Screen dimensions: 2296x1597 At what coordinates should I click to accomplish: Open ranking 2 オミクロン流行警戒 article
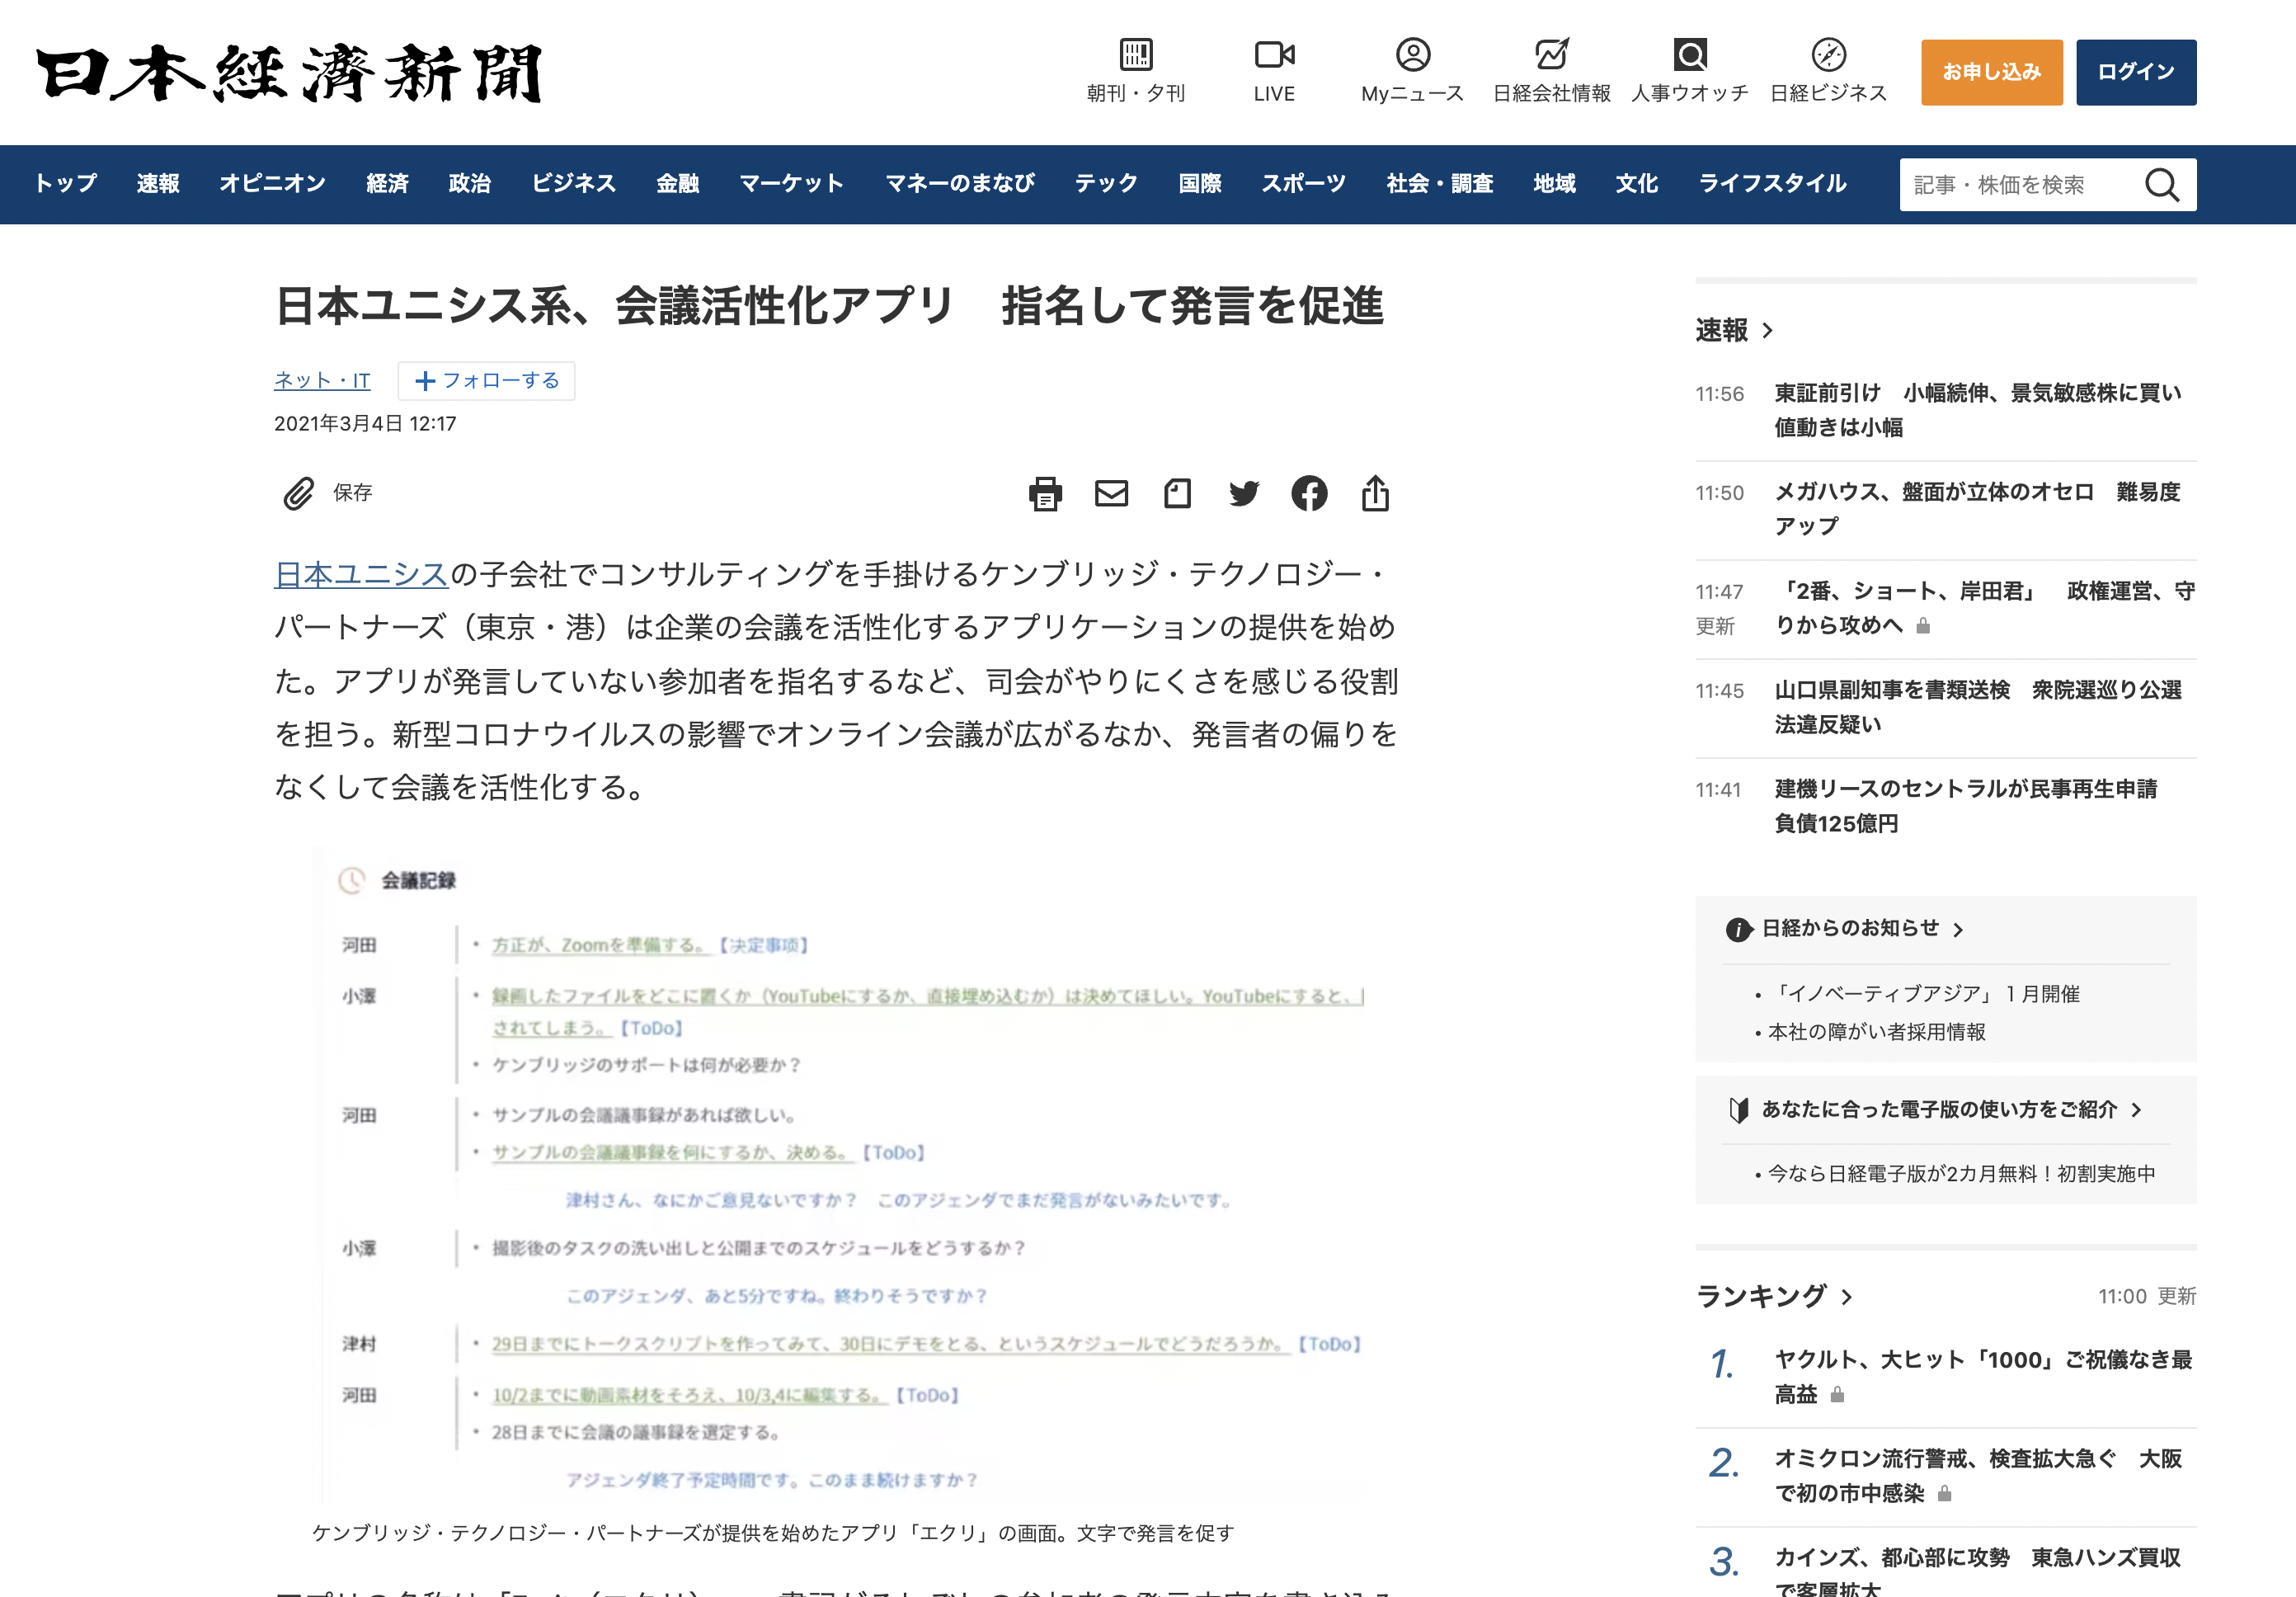[1977, 1476]
